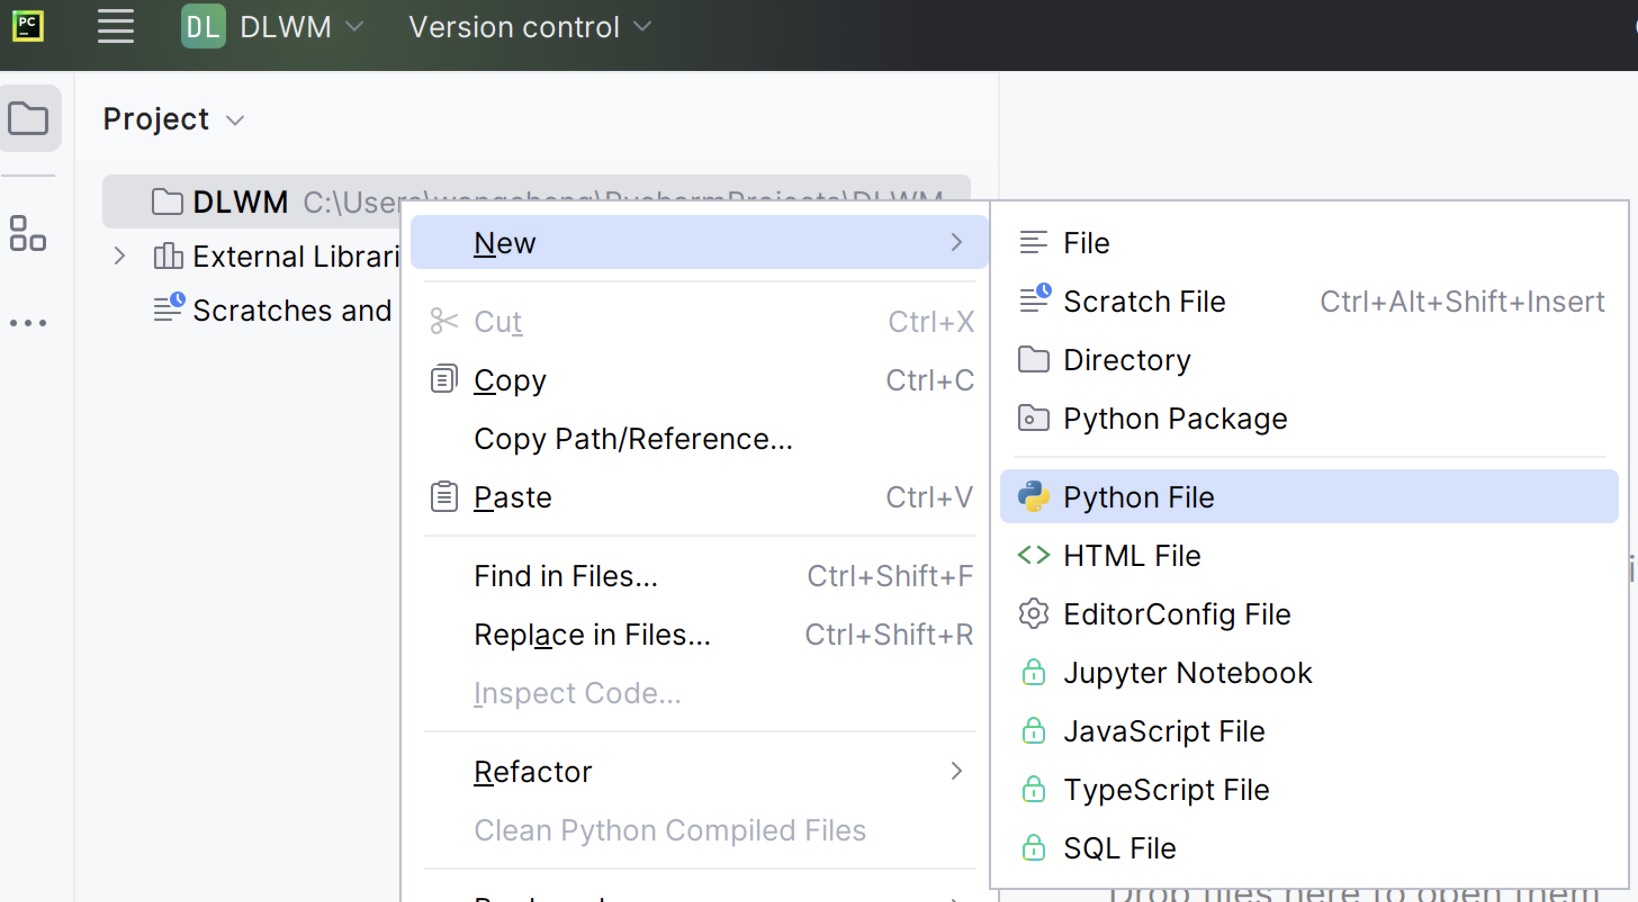
Task: Choose Copy Path/Reference...
Action: (699, 439)
